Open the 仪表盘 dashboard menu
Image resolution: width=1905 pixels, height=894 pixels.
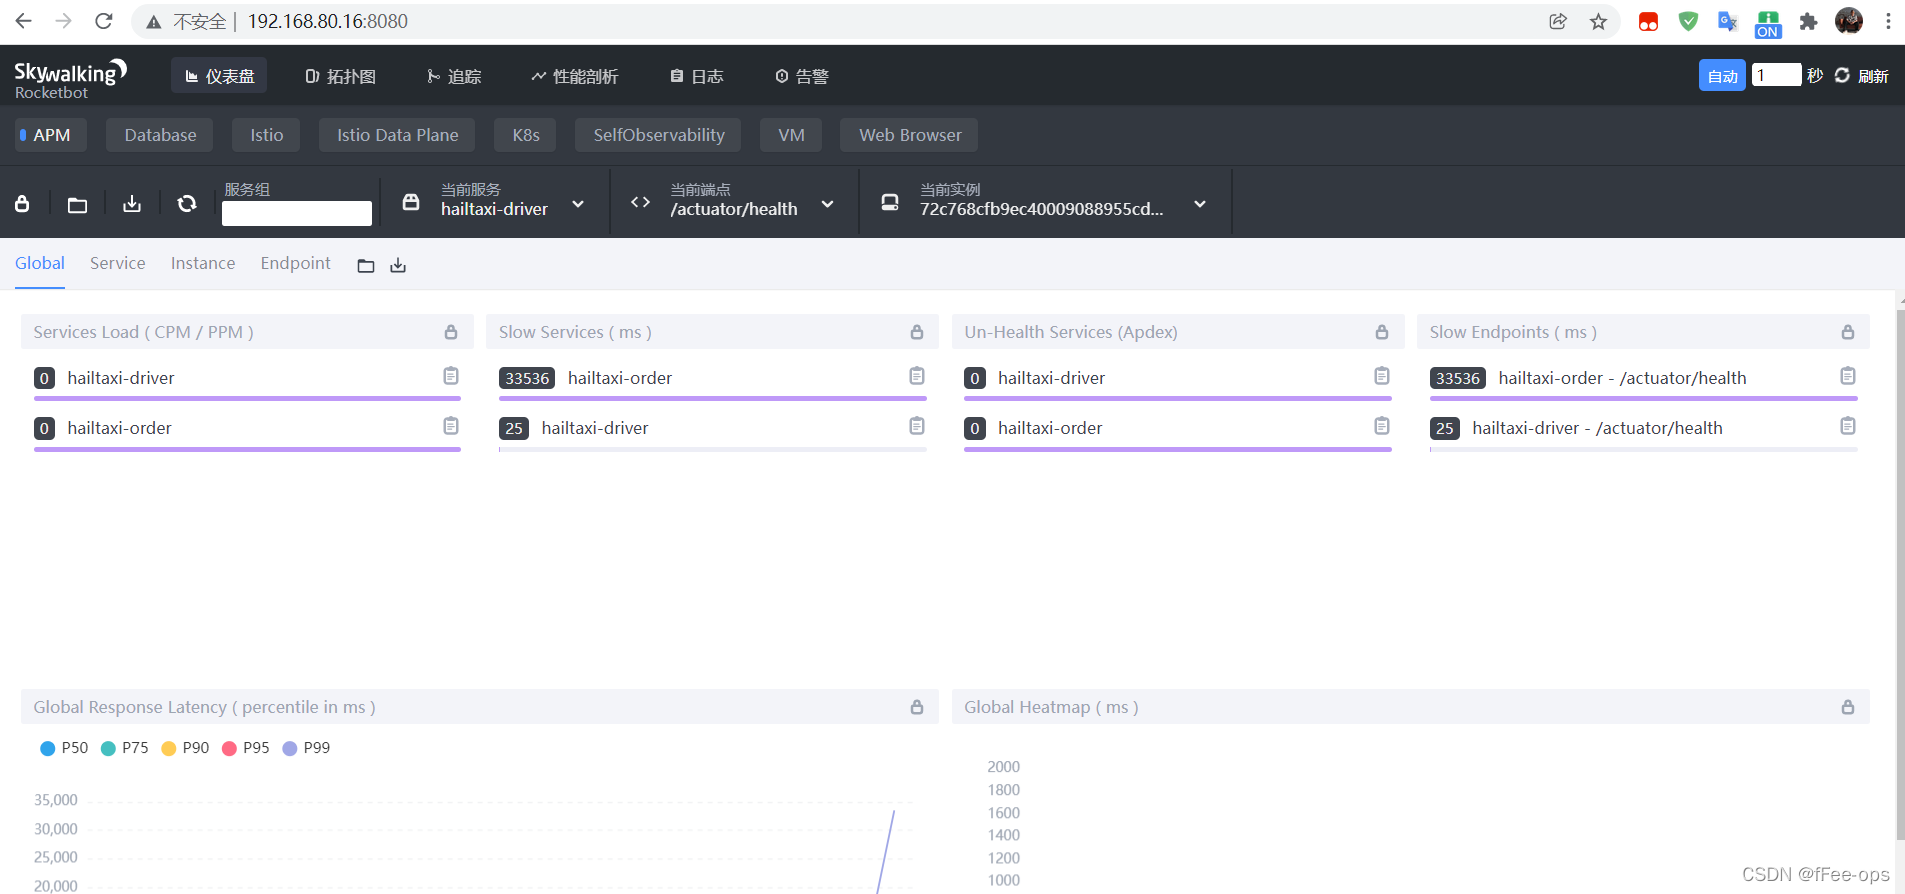pyautogui.click(x=219, y=76)
